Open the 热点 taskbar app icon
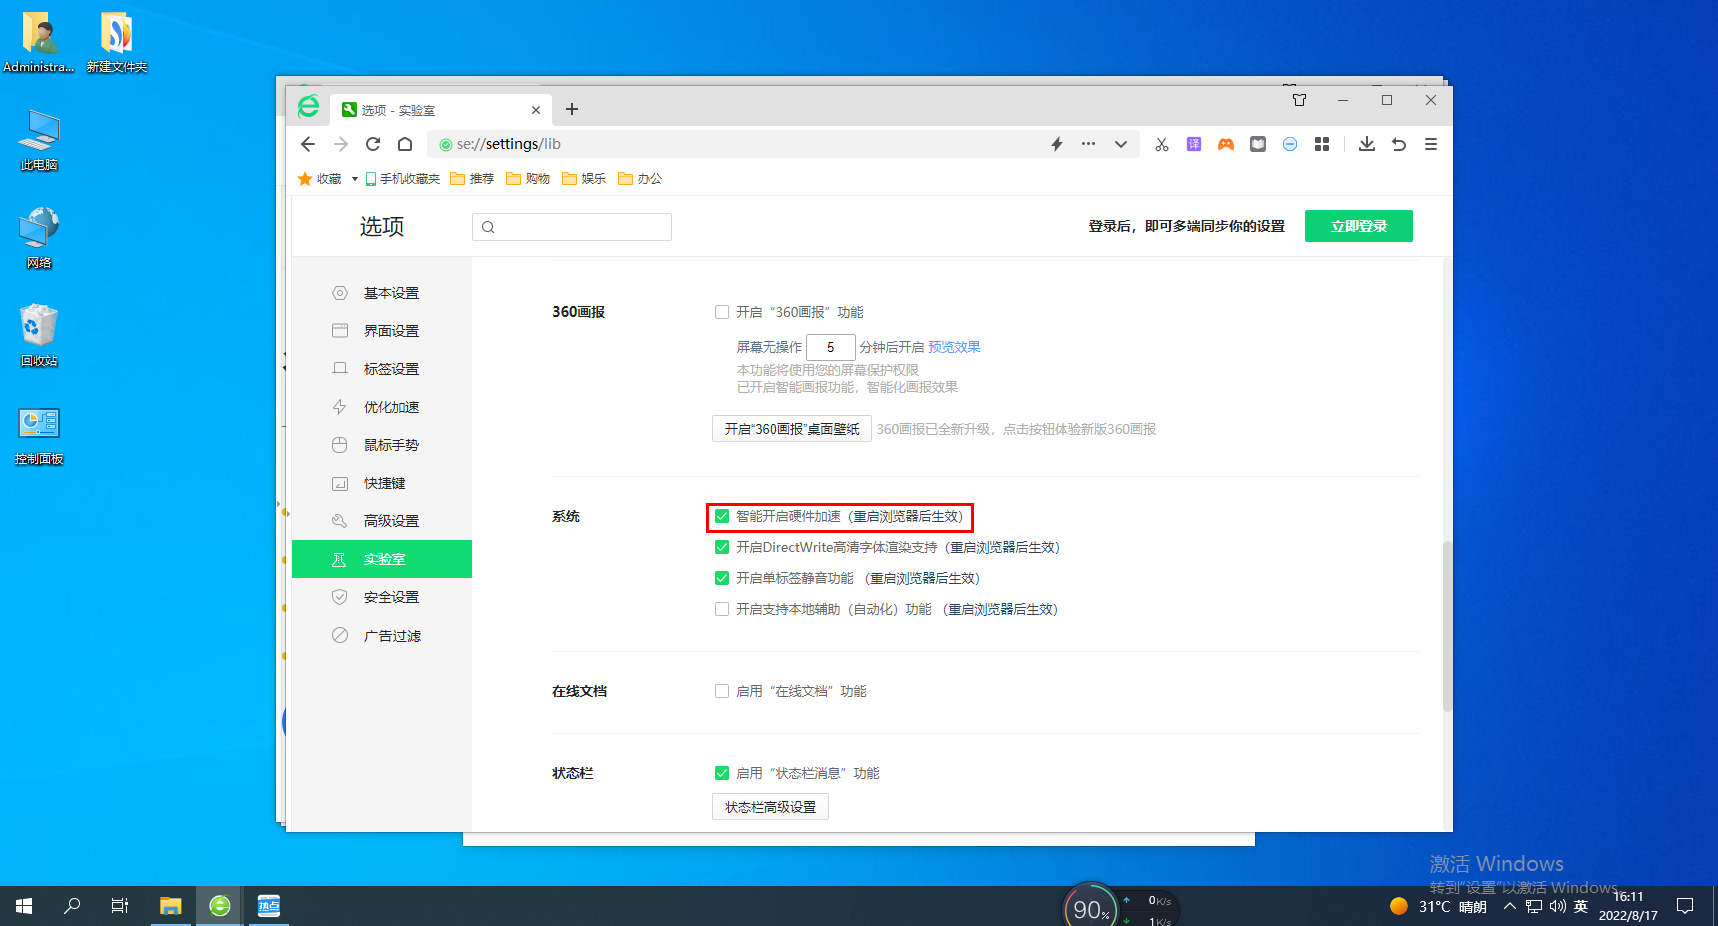This screenshot has width=1718, height=926. click(x=269, y=906)
